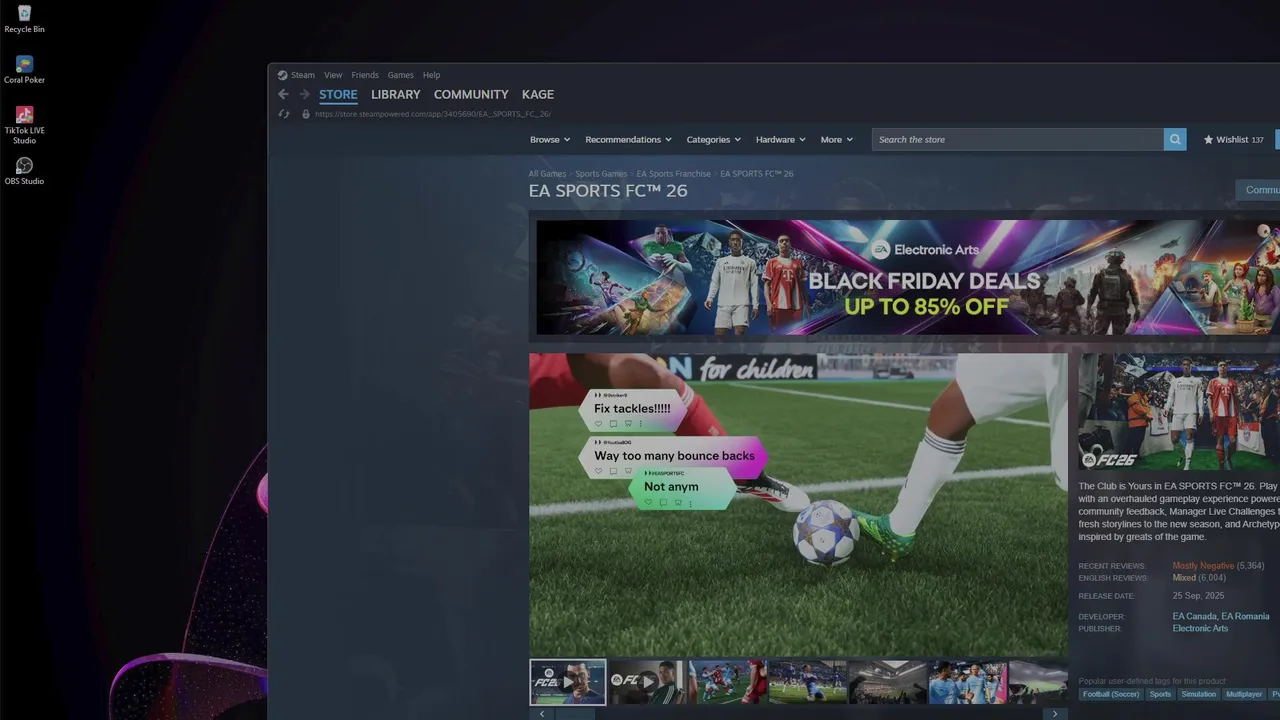This screenshot has width=1280, height=720.
Task: Select the stadium screenshot thumbnail
Action: click(x=887, y=682)
